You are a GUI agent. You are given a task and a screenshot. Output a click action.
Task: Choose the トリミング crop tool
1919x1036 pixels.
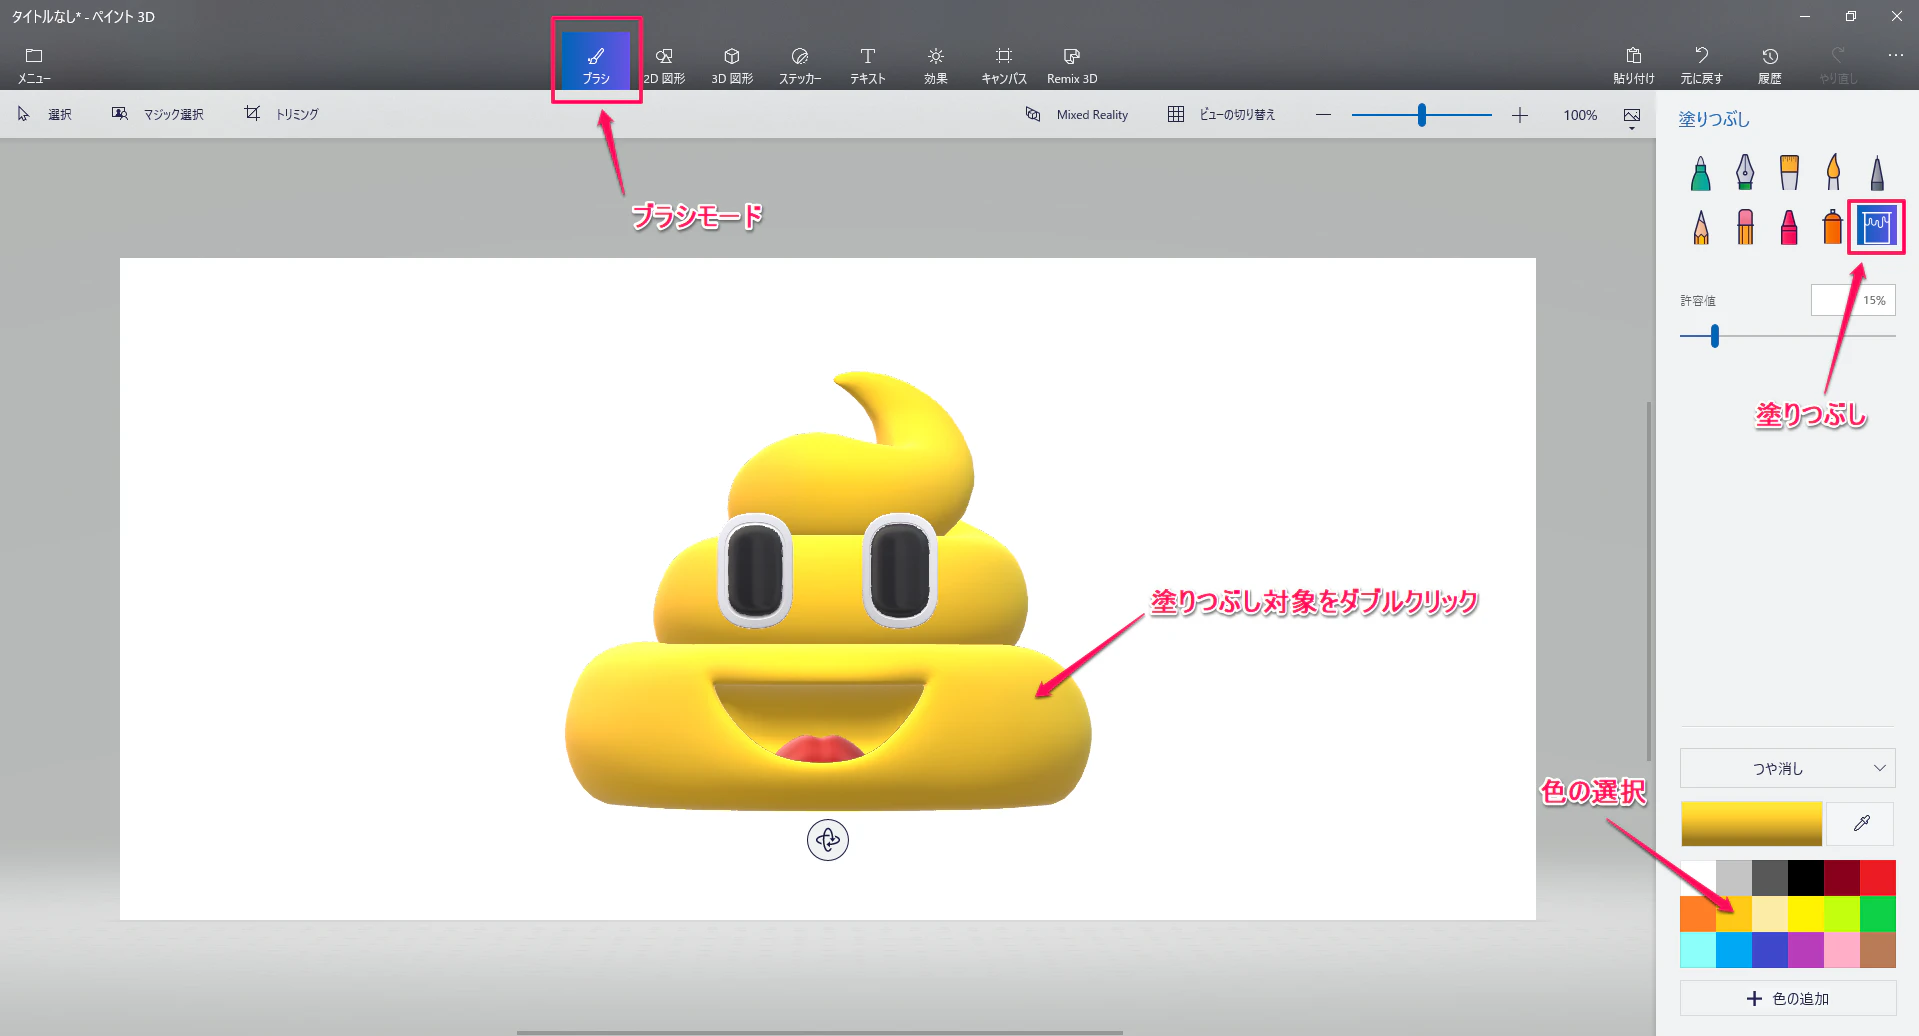(282, 114)
